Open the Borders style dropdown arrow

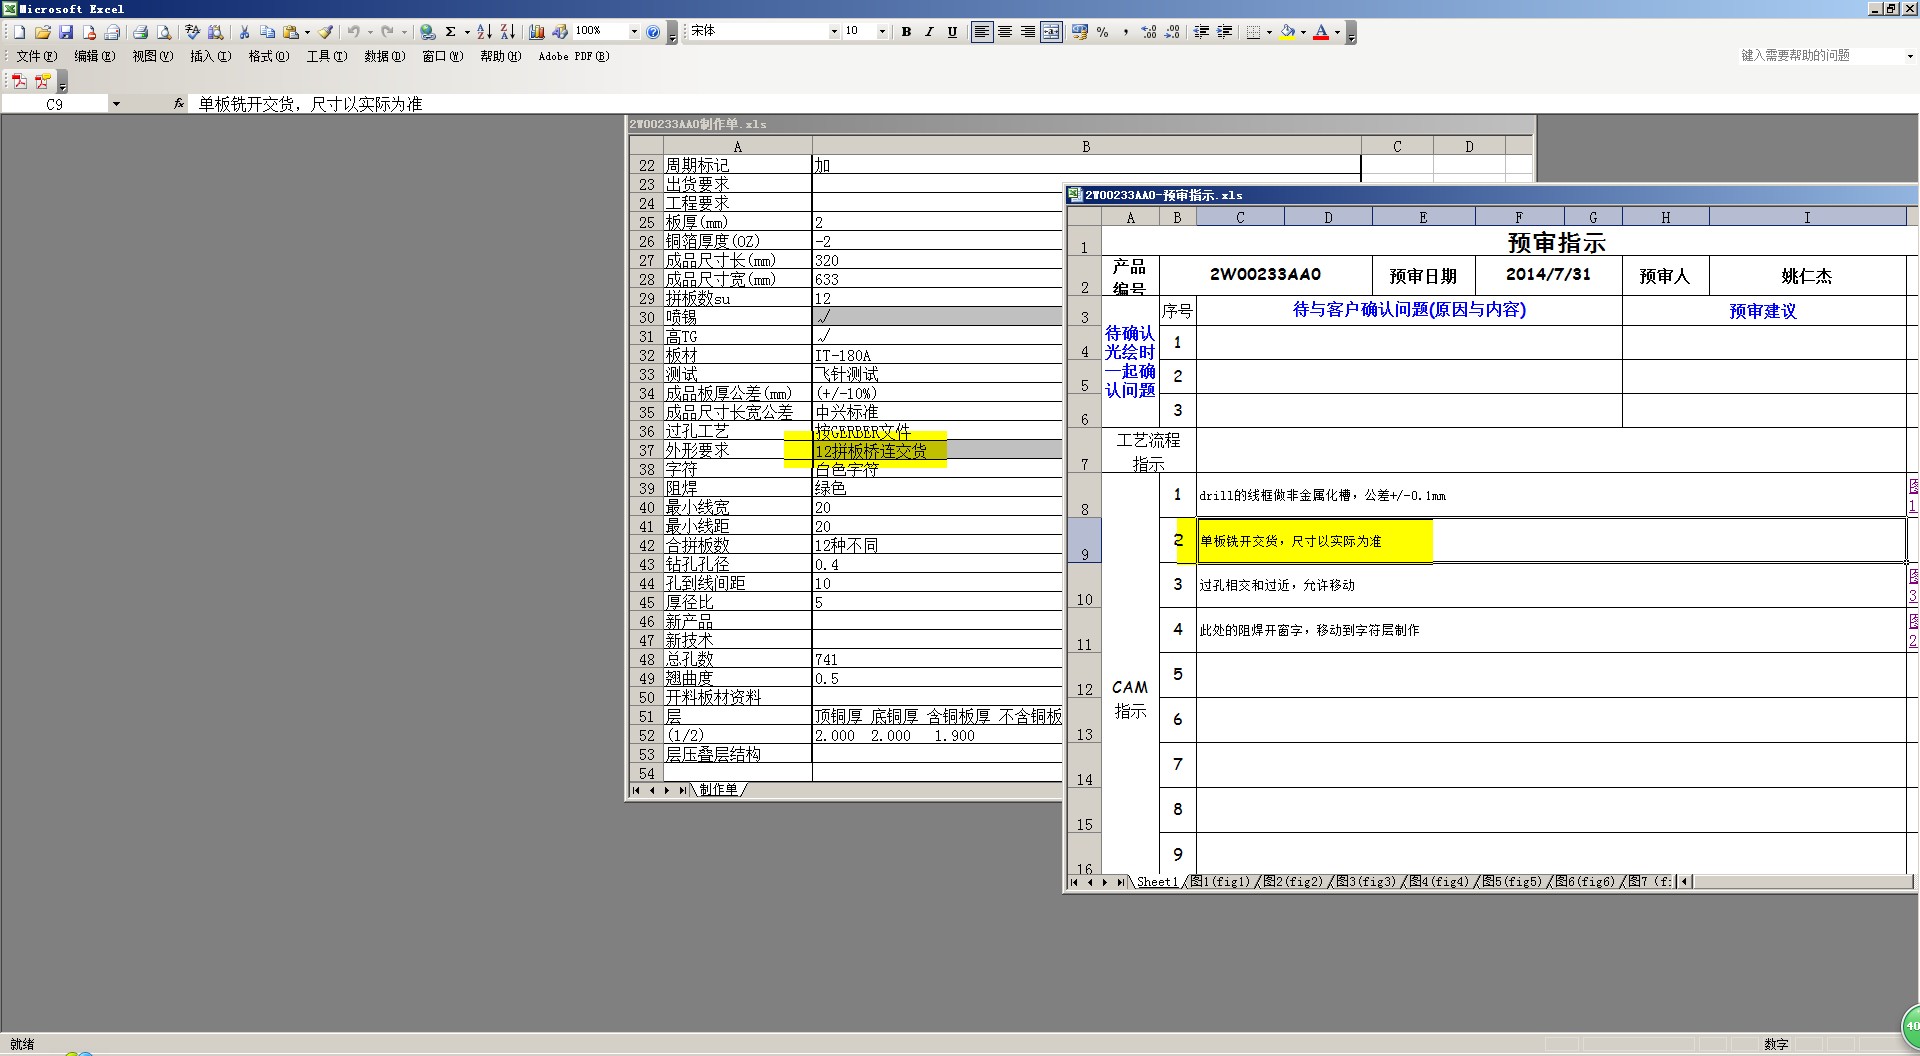(x=1269, y=32)
